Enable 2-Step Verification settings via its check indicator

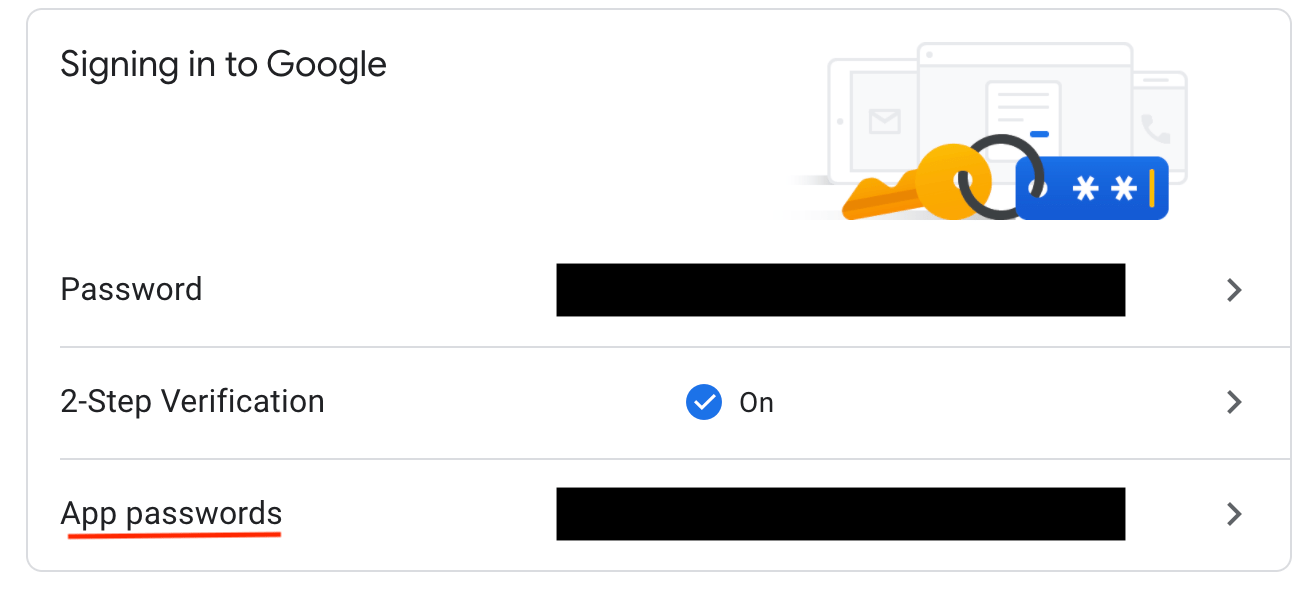(x=704, y=402)
